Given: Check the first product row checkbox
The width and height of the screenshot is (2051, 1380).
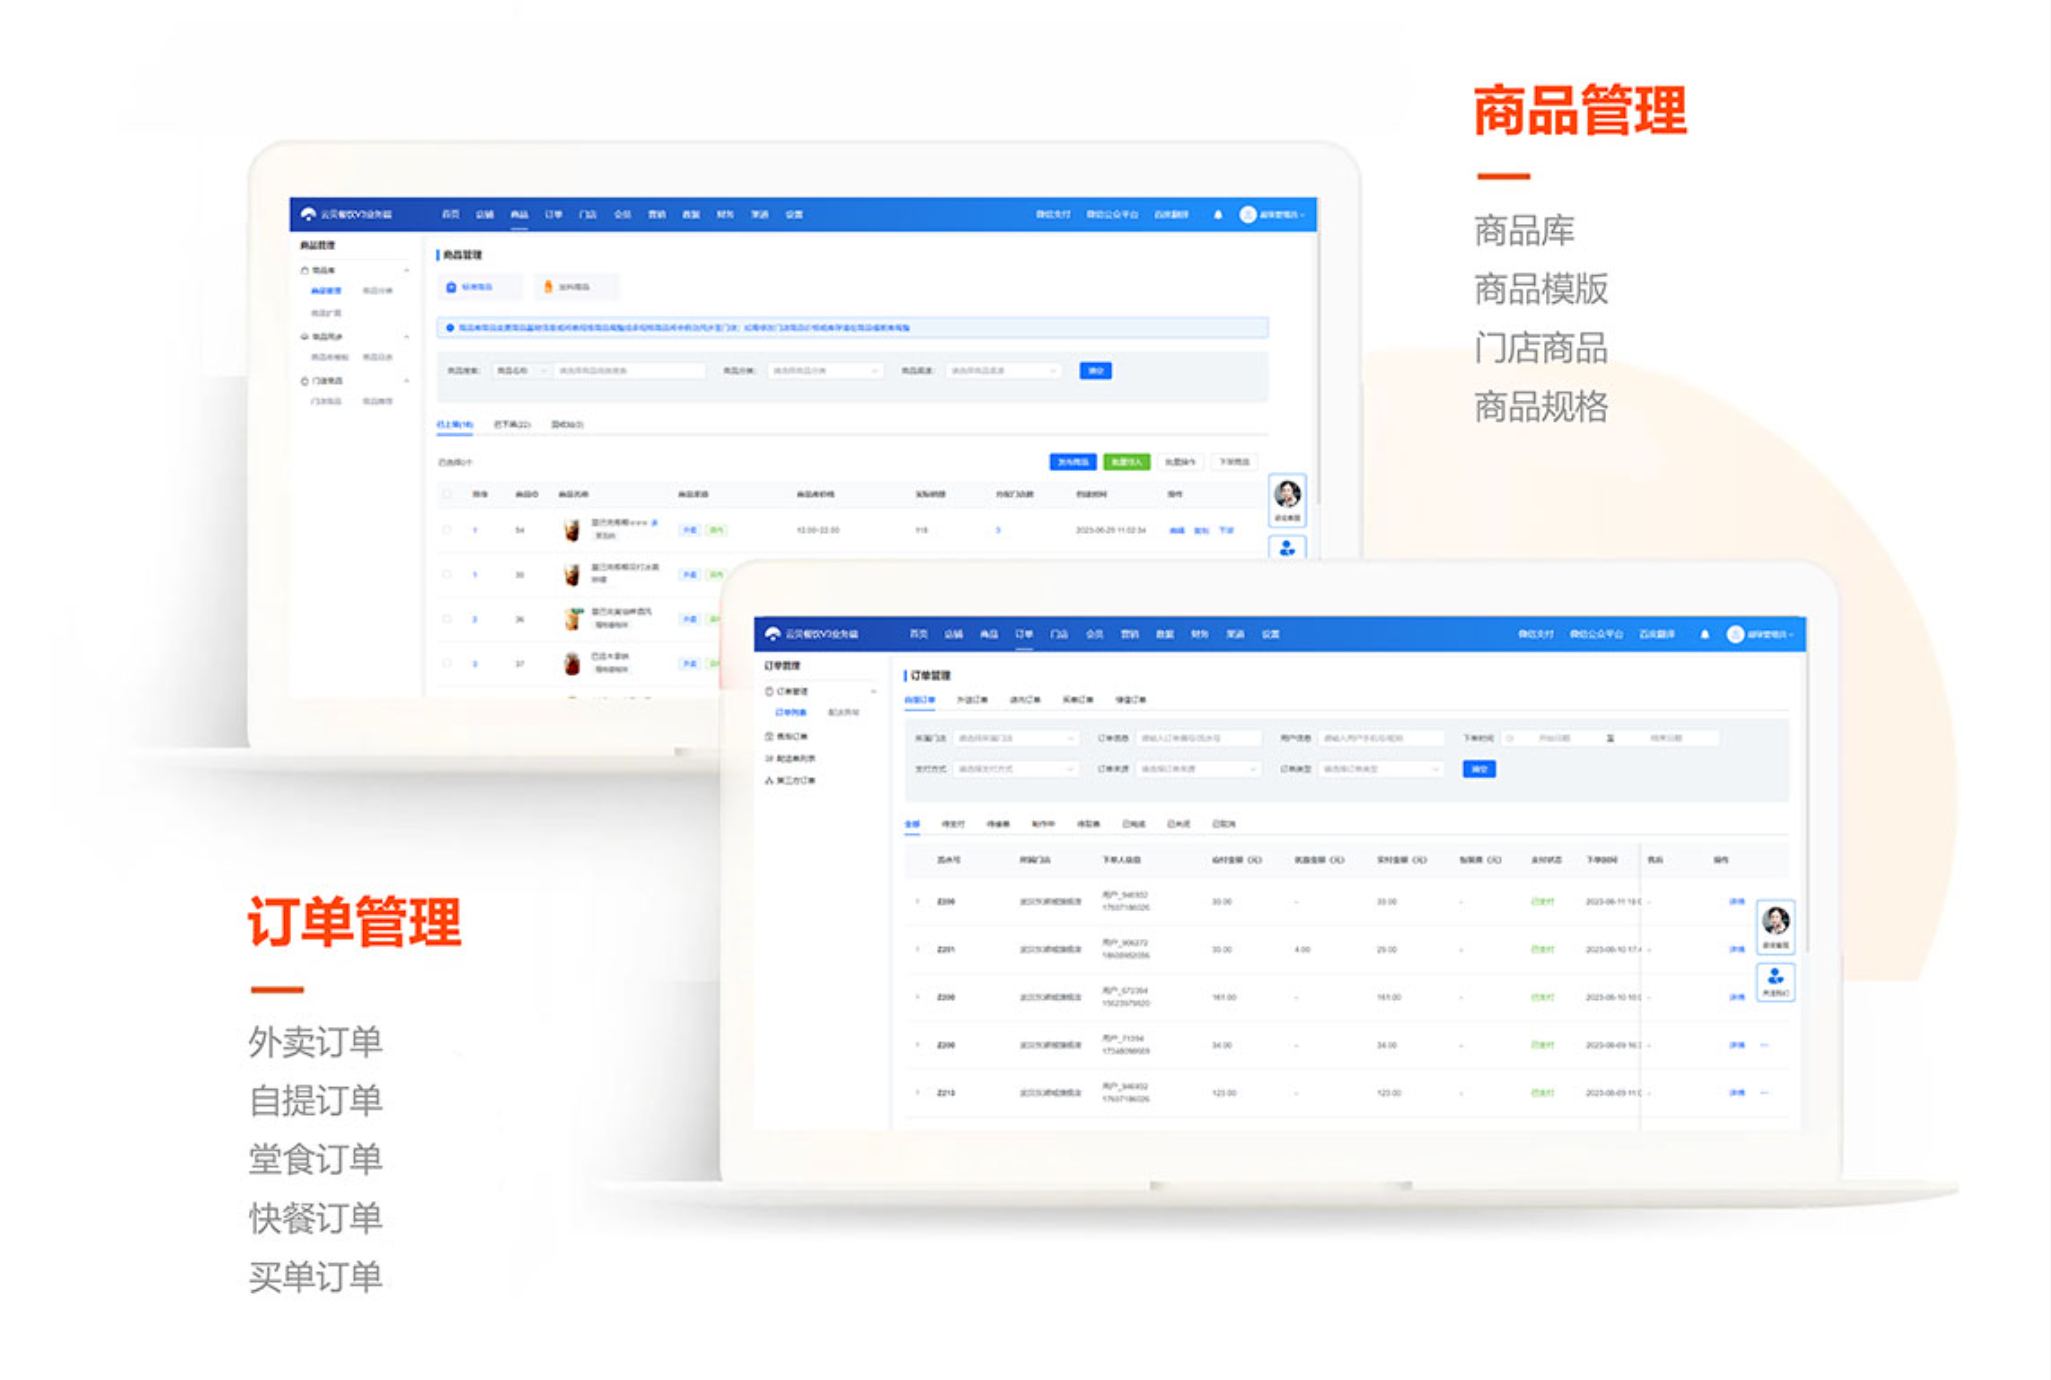Looking at the screenshot, I should click(447, 530).
